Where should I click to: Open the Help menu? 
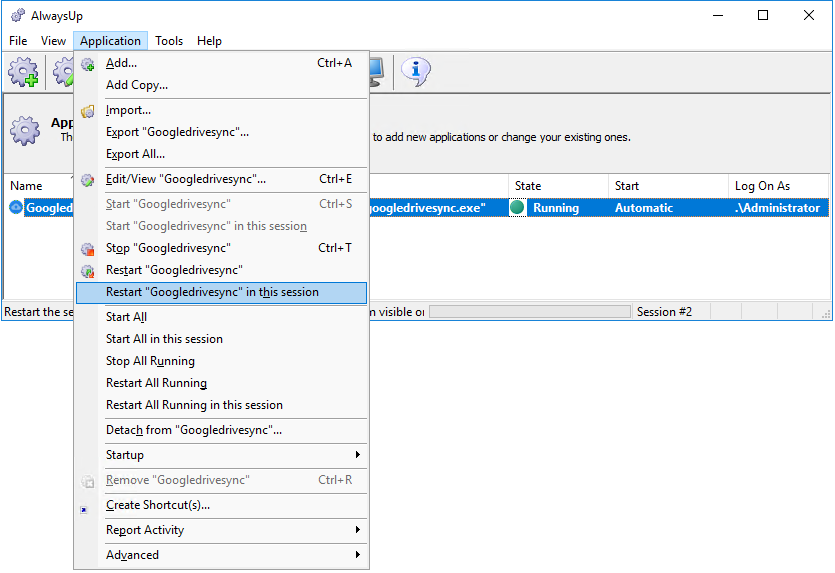click(x=209, y=40)
